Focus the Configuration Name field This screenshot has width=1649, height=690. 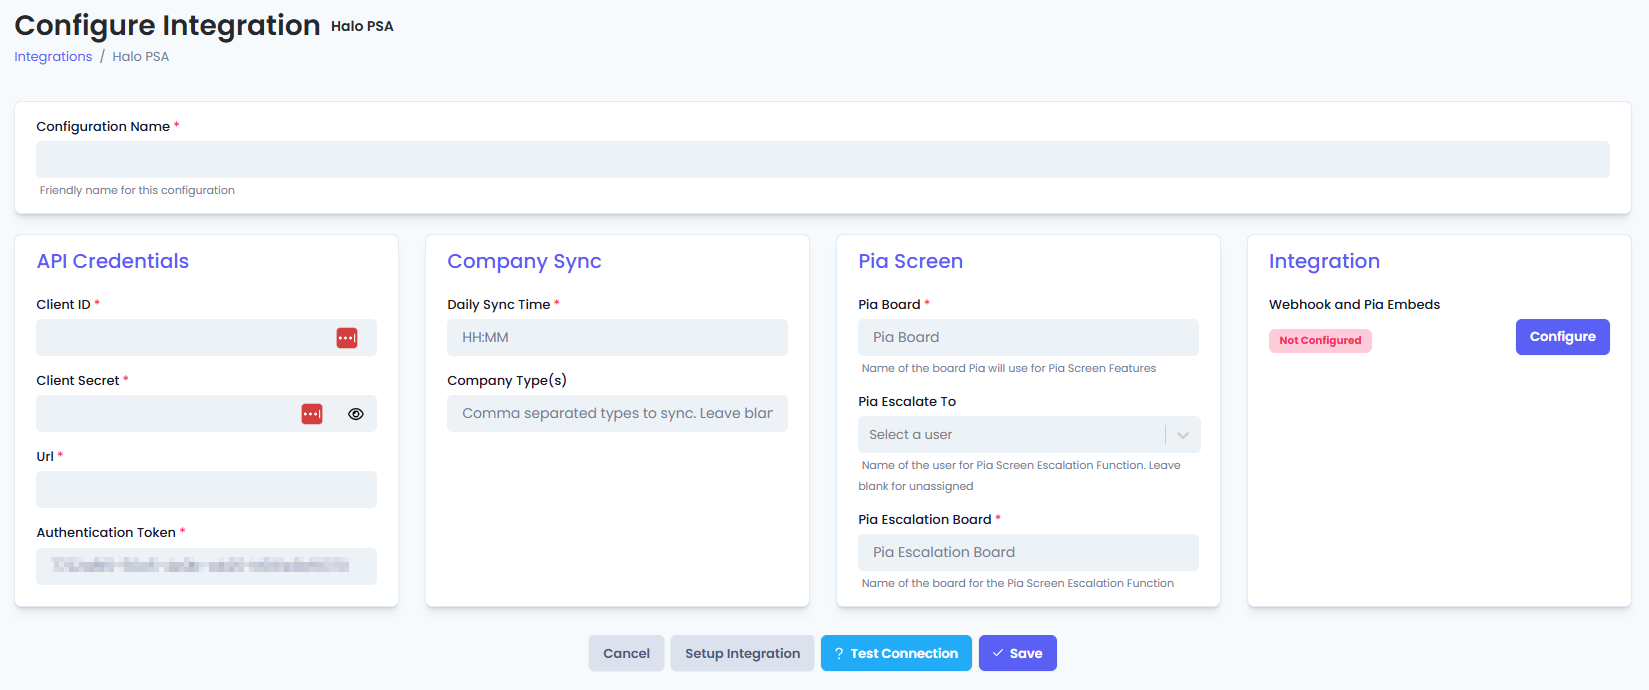pyautogui.click(x=823, y=160)
